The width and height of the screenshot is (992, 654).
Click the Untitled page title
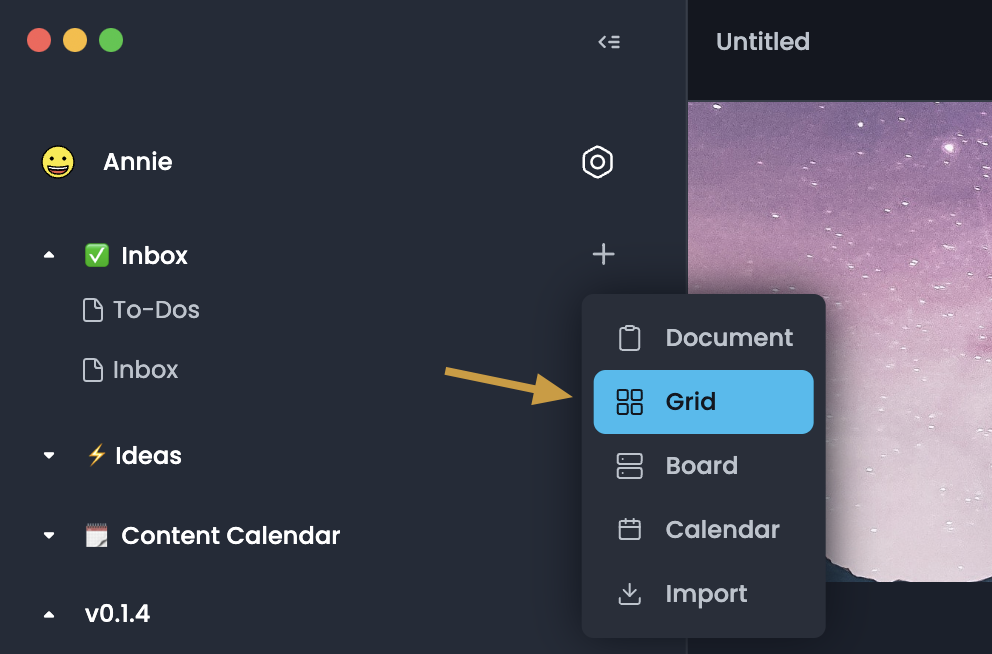tap(763, 42)
